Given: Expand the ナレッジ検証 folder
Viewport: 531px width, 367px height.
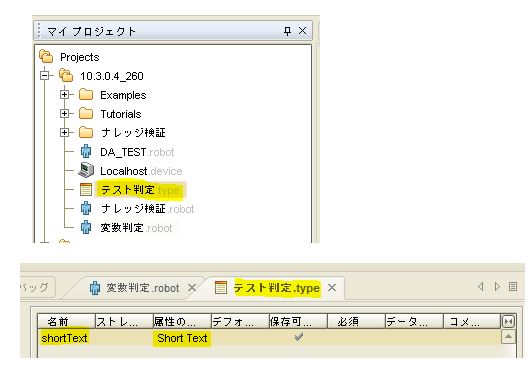Looking at the screenshot, I should 64,132.
